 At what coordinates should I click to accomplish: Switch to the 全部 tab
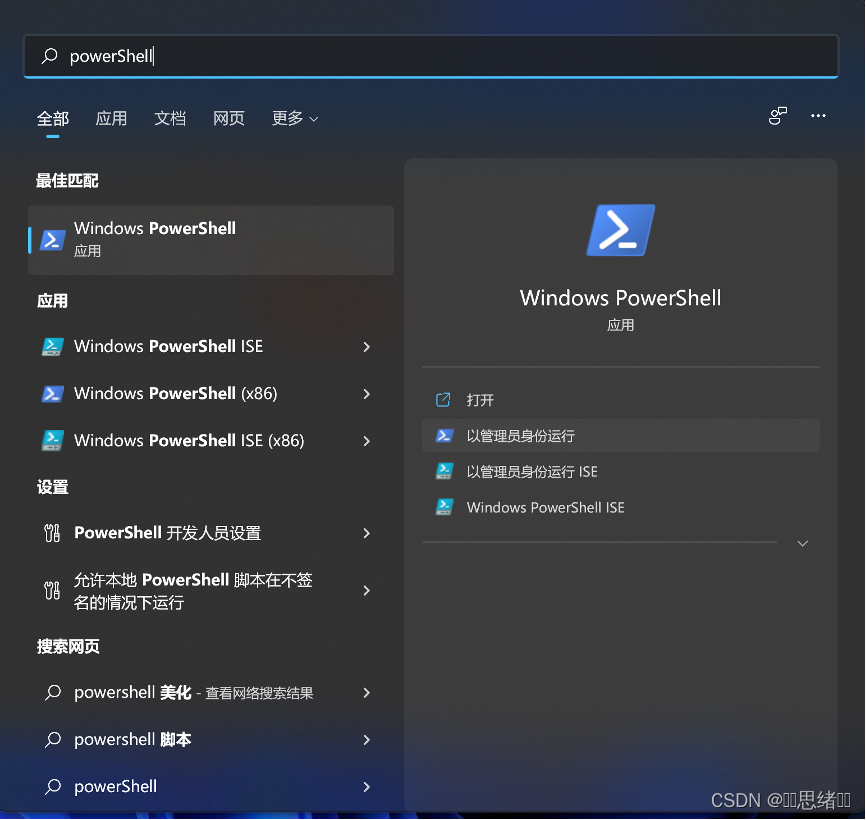[53, 118]
